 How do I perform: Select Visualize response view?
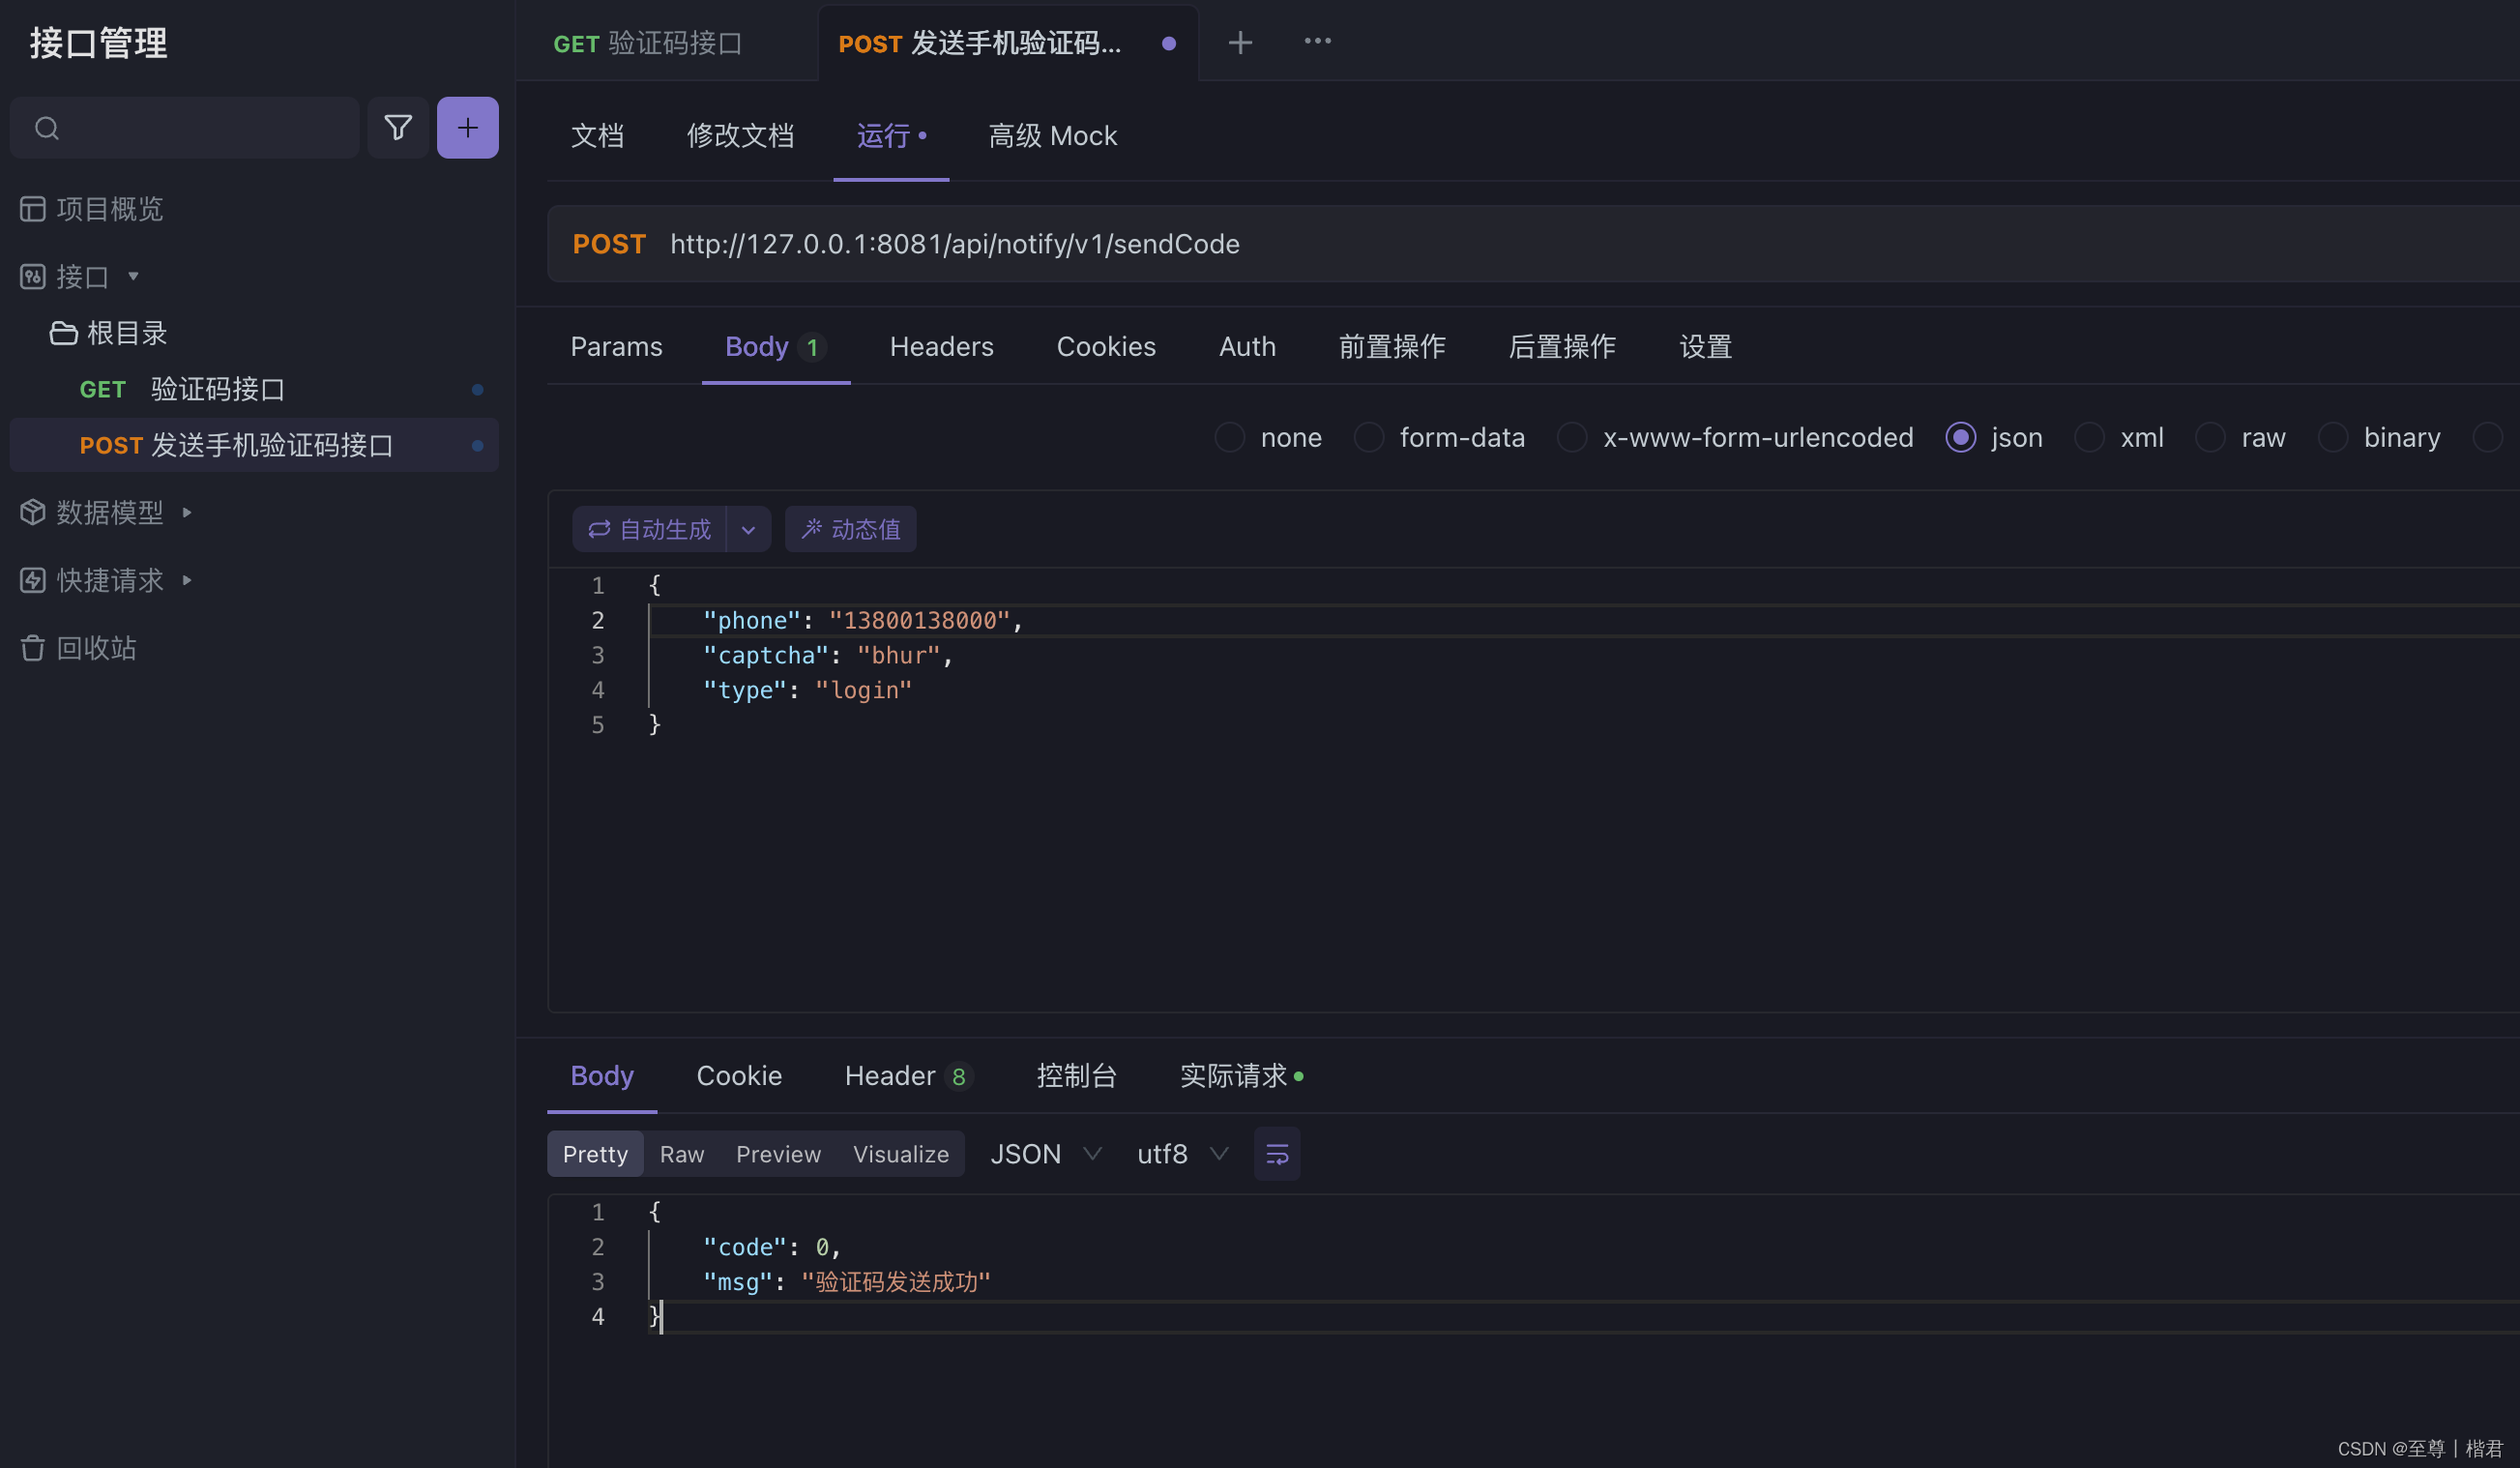point(900,1154)
